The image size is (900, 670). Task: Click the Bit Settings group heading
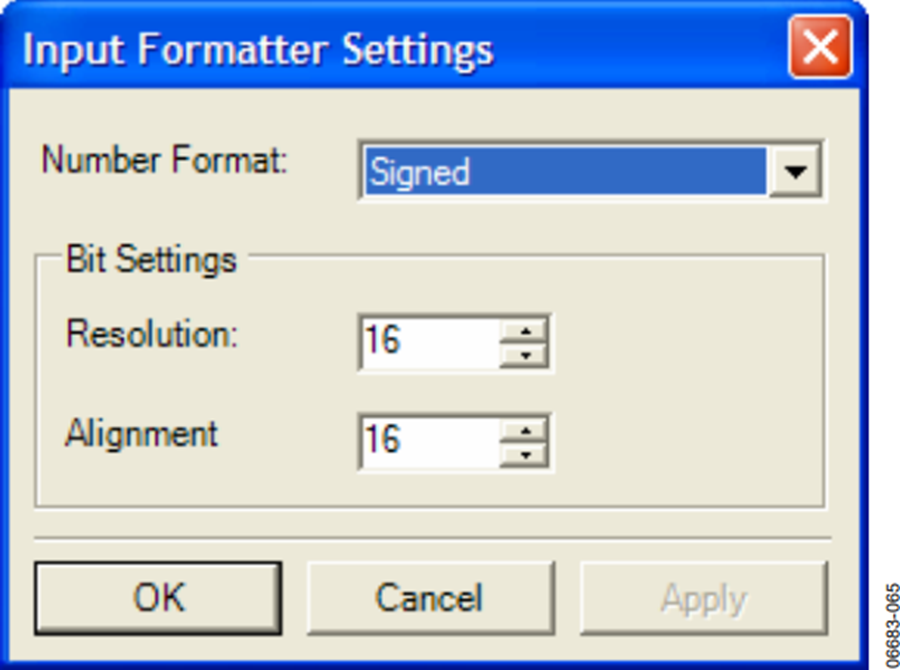[x=151, y=260]
